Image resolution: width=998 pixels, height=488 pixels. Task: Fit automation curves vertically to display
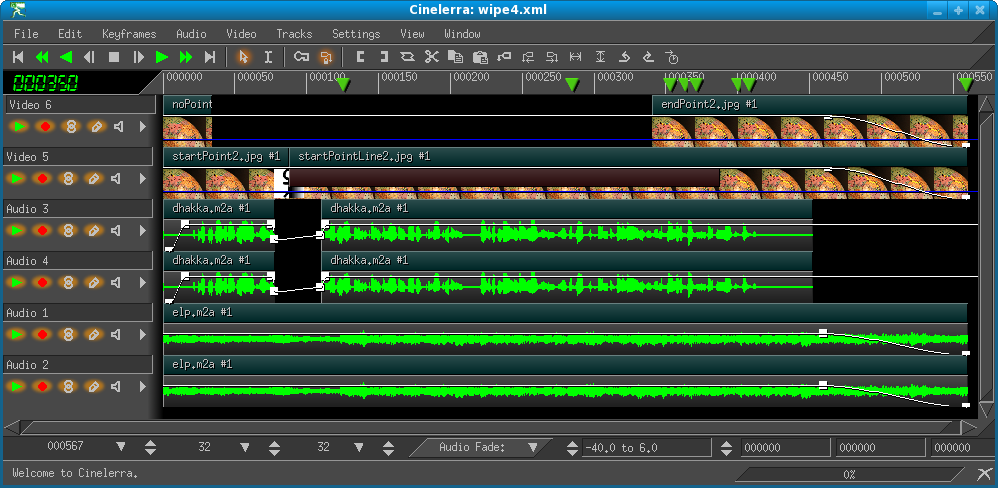[600, 57]
